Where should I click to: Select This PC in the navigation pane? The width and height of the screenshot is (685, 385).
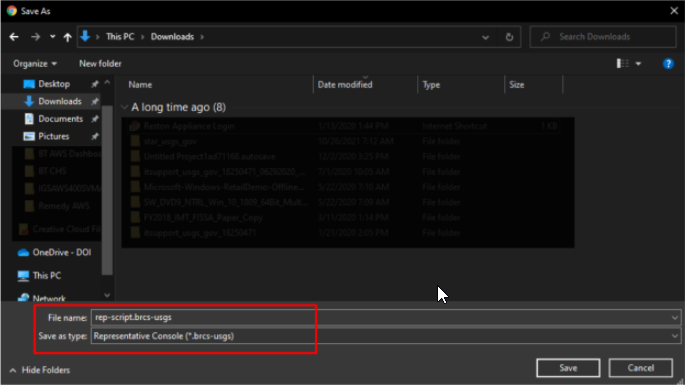pos(47,276)
